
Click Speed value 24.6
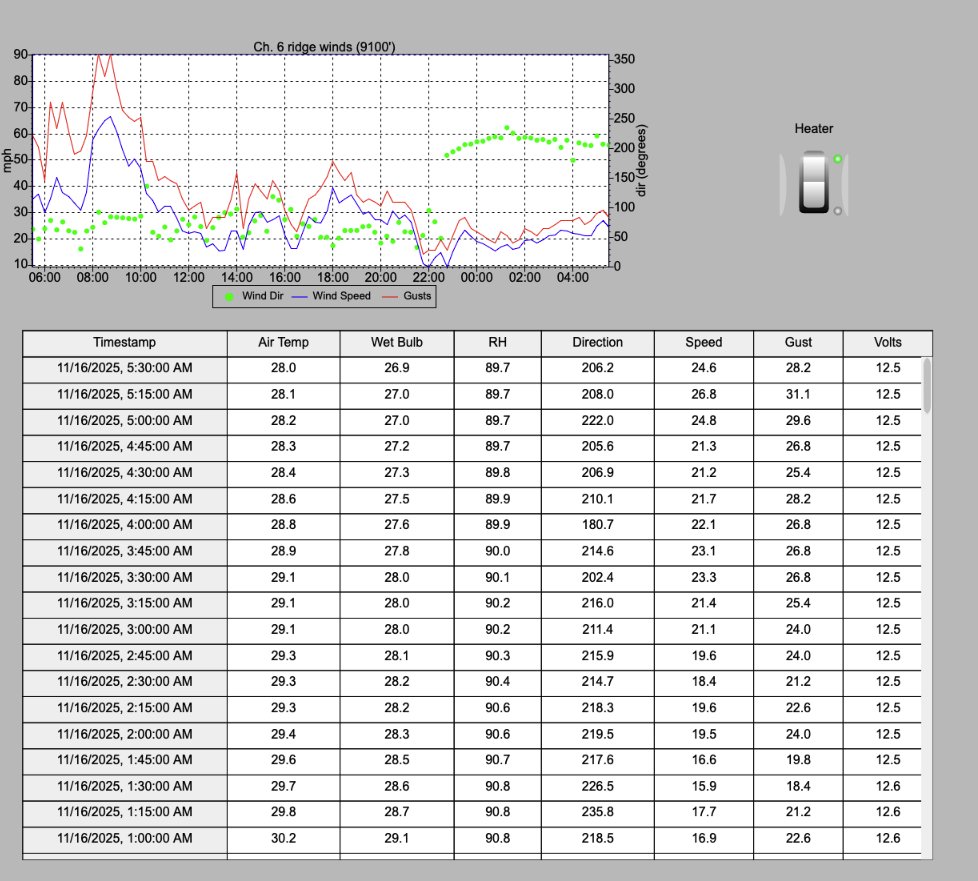tap(704, 368)
